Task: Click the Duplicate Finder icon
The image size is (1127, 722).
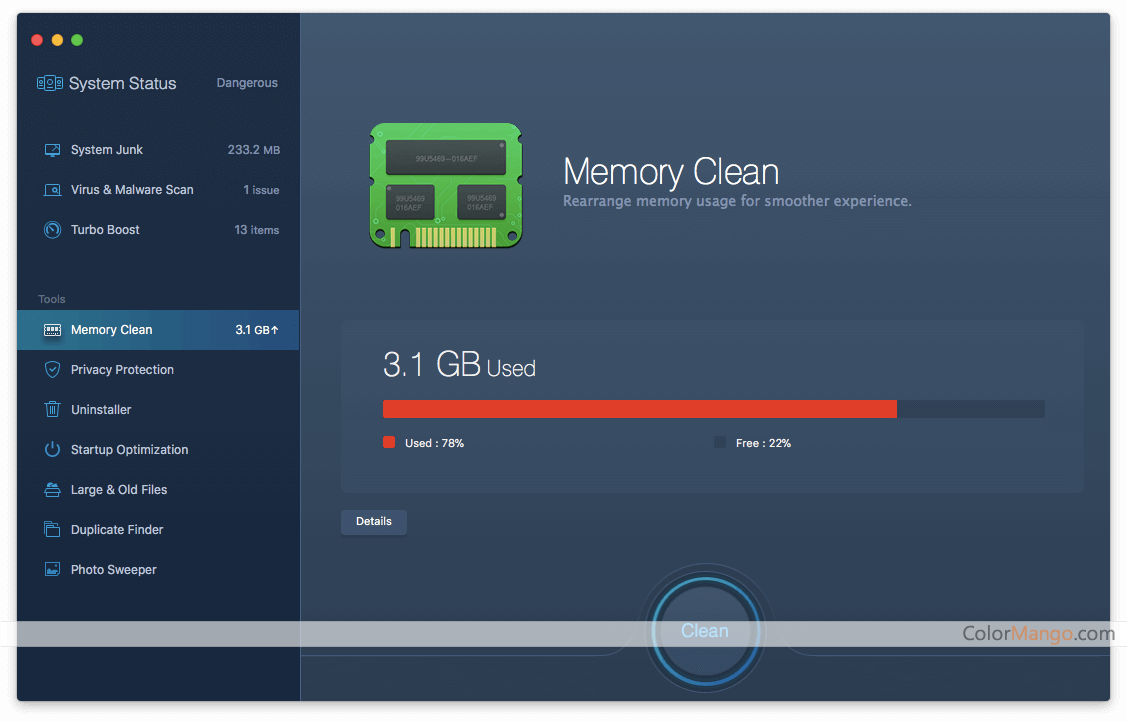Action: [53, 530]
